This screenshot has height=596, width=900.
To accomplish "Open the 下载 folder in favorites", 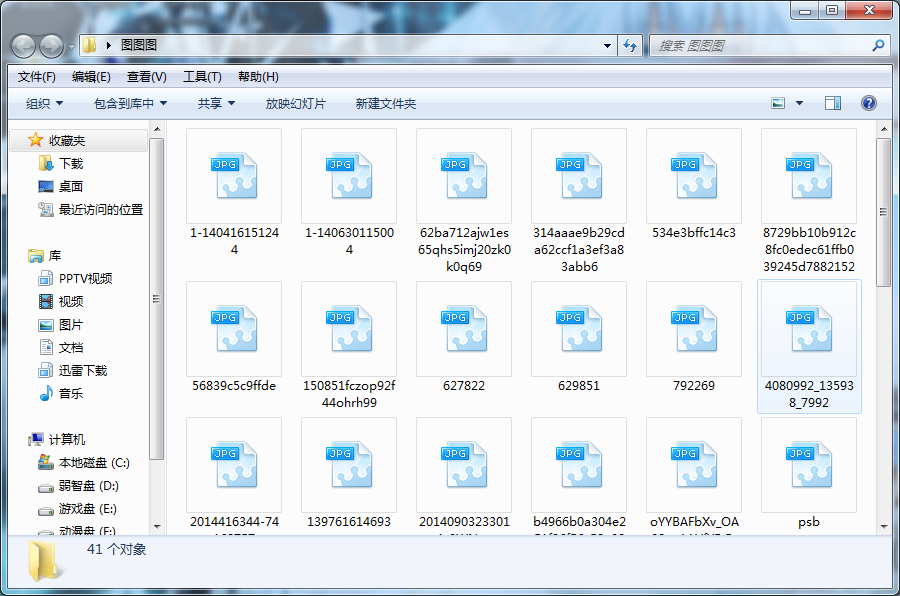I will coord(71,164).
